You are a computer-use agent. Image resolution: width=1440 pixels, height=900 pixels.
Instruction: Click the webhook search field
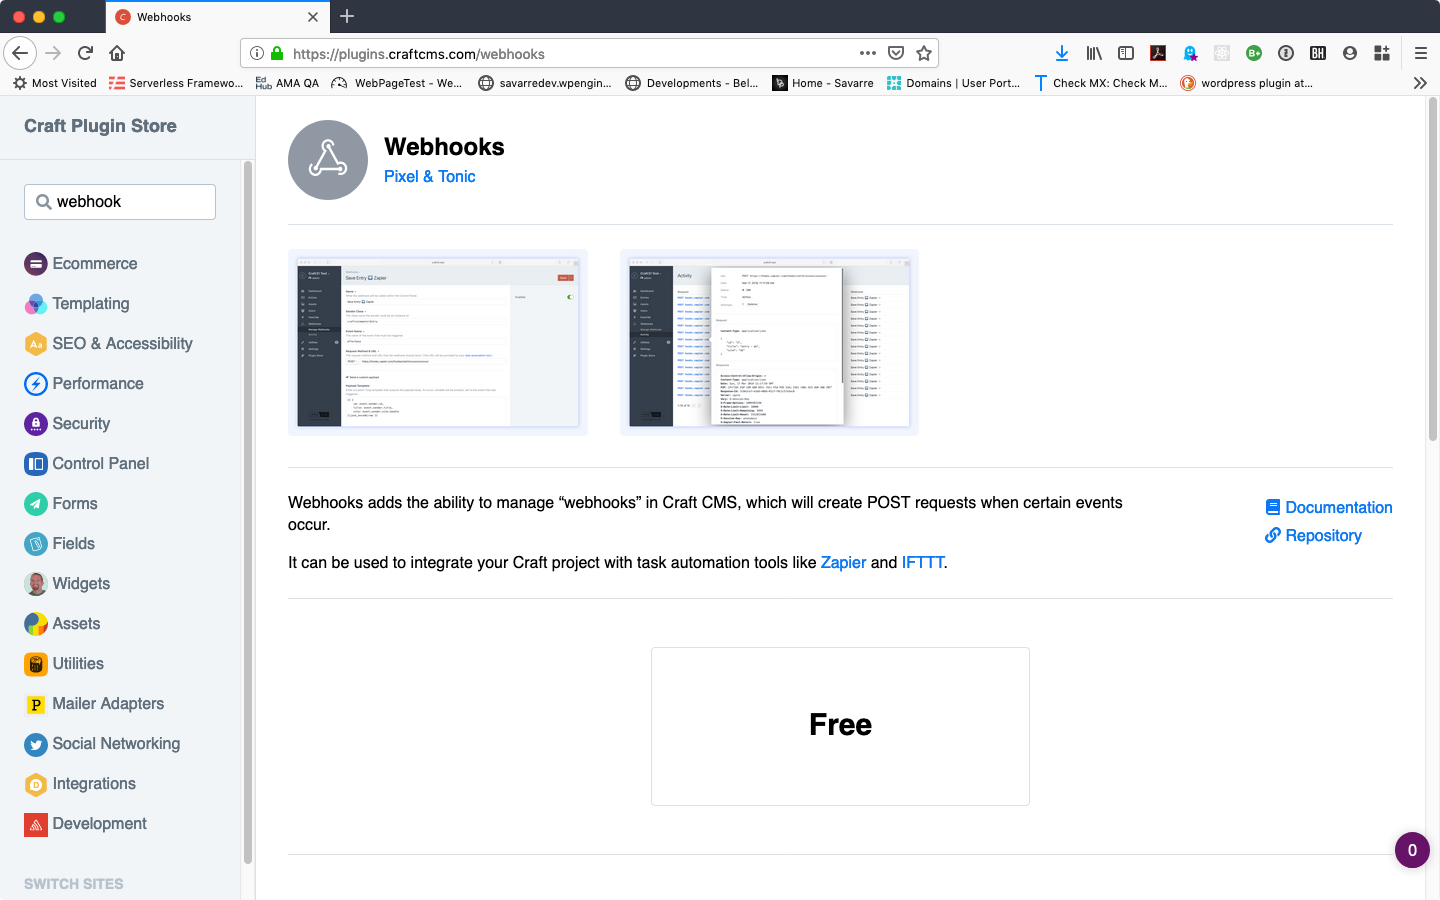pos(120,202)
